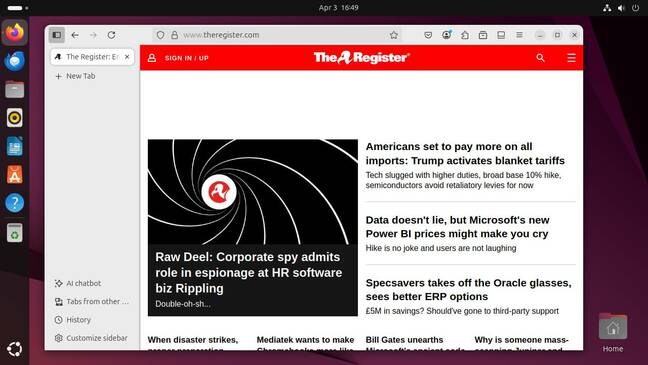This screenshot has height=365, width=648.
Task: Open The Register search icon
Action: click(540, 58)
